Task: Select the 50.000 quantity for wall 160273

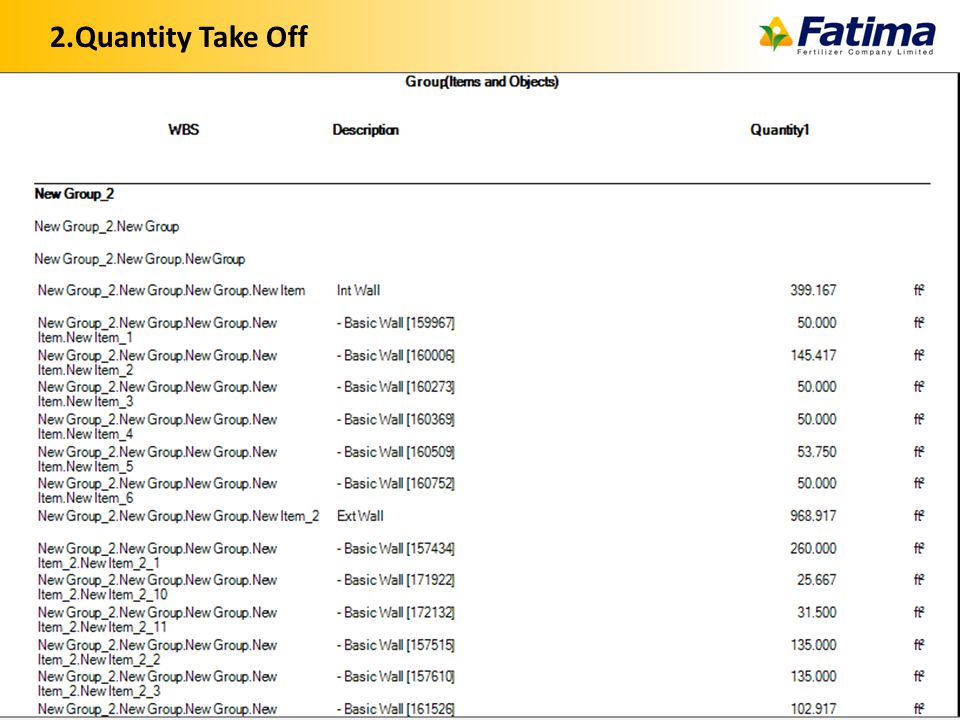Action: point(817,387)
